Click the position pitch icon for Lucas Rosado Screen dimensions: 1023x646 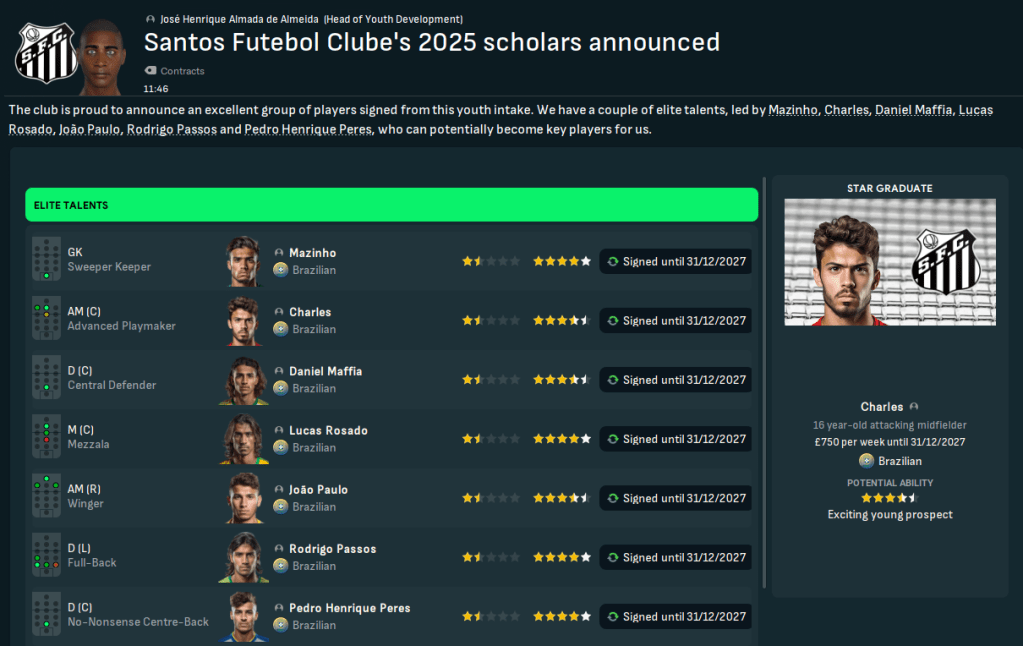[46, 438]
